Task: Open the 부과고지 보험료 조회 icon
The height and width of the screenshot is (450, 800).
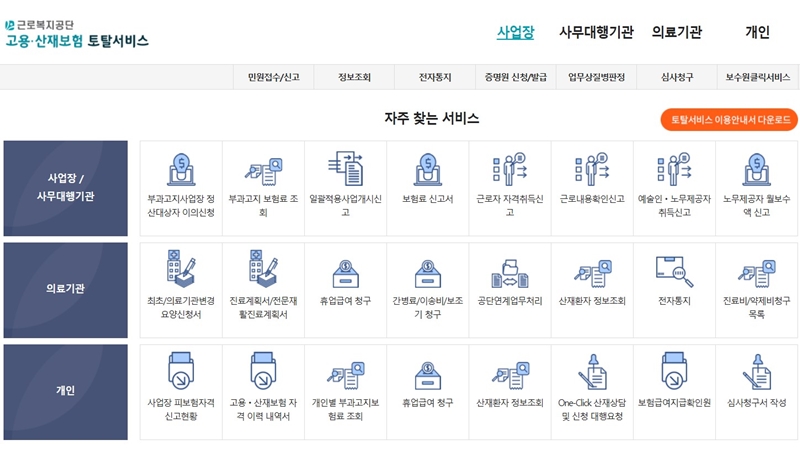Action: pyautogui.click(x=263, y=171)
